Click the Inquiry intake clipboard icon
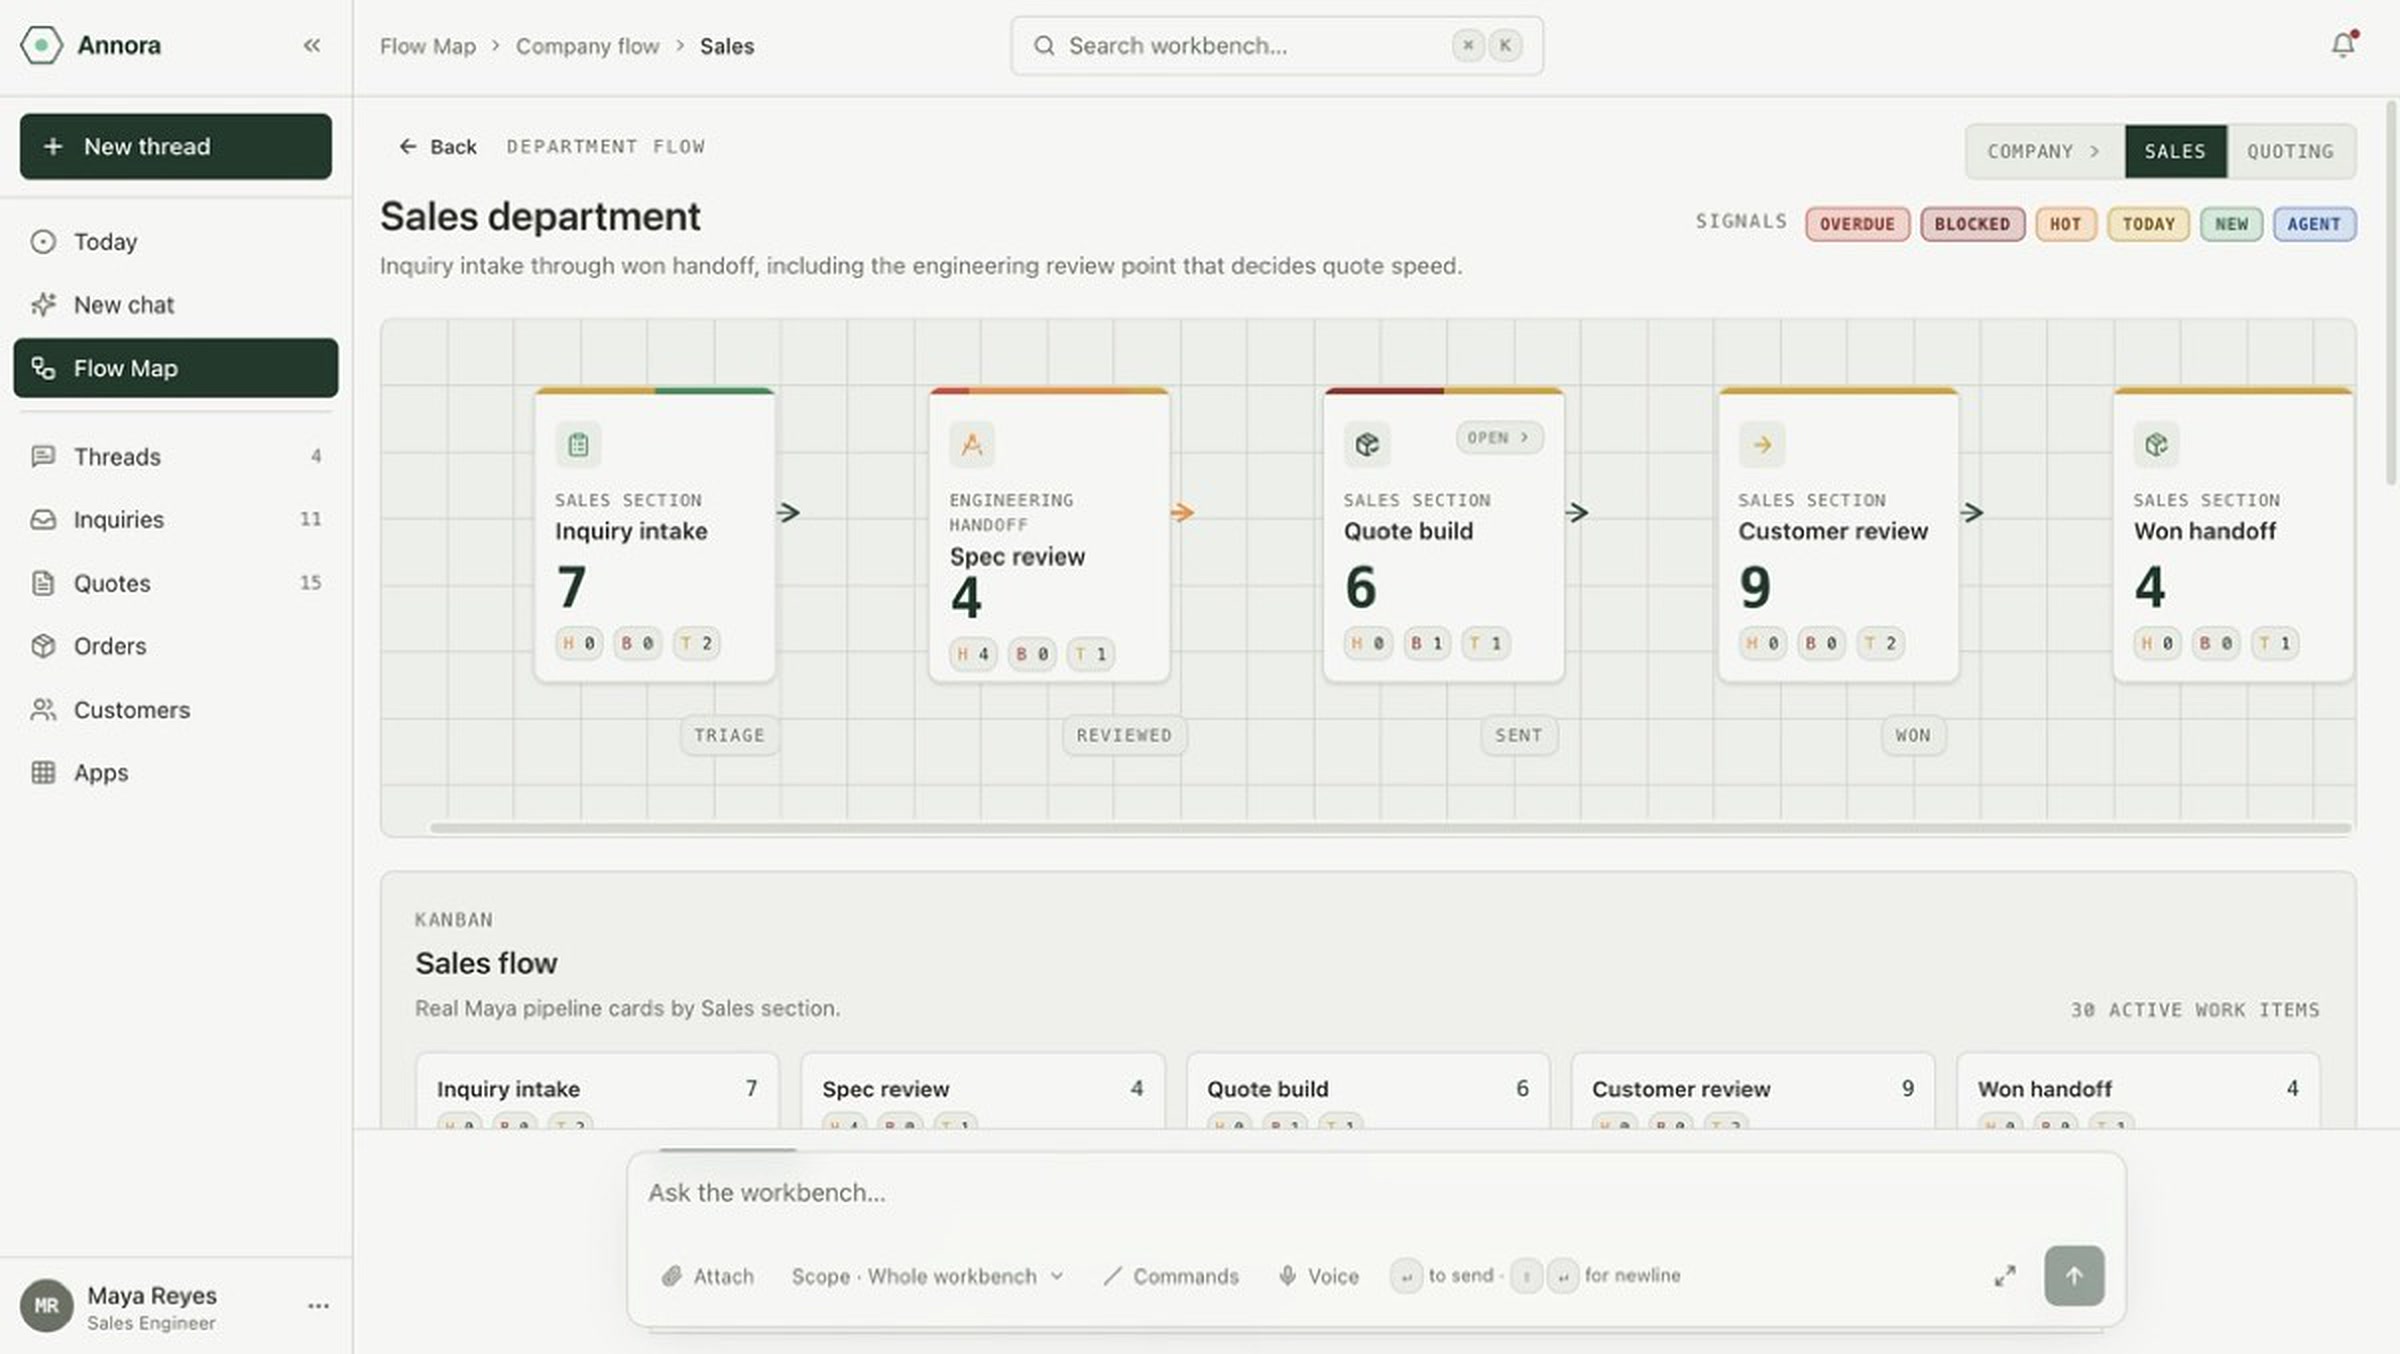The image size is (2400, 1354). pyautogui.click(x=578, y=444)
